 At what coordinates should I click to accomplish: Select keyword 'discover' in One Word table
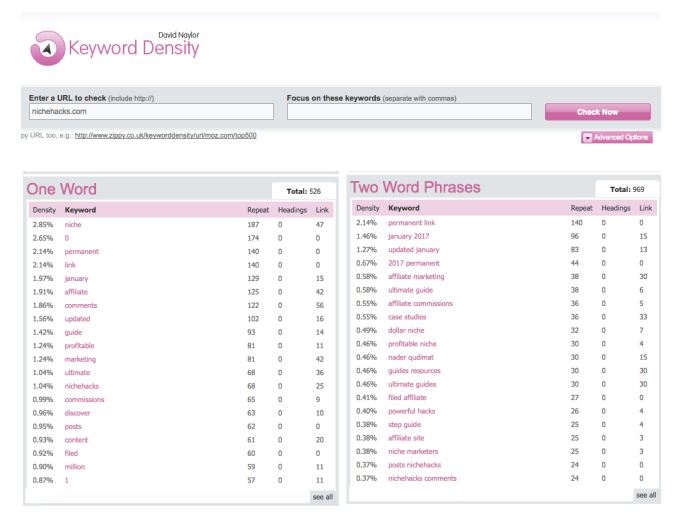(77, 413)
